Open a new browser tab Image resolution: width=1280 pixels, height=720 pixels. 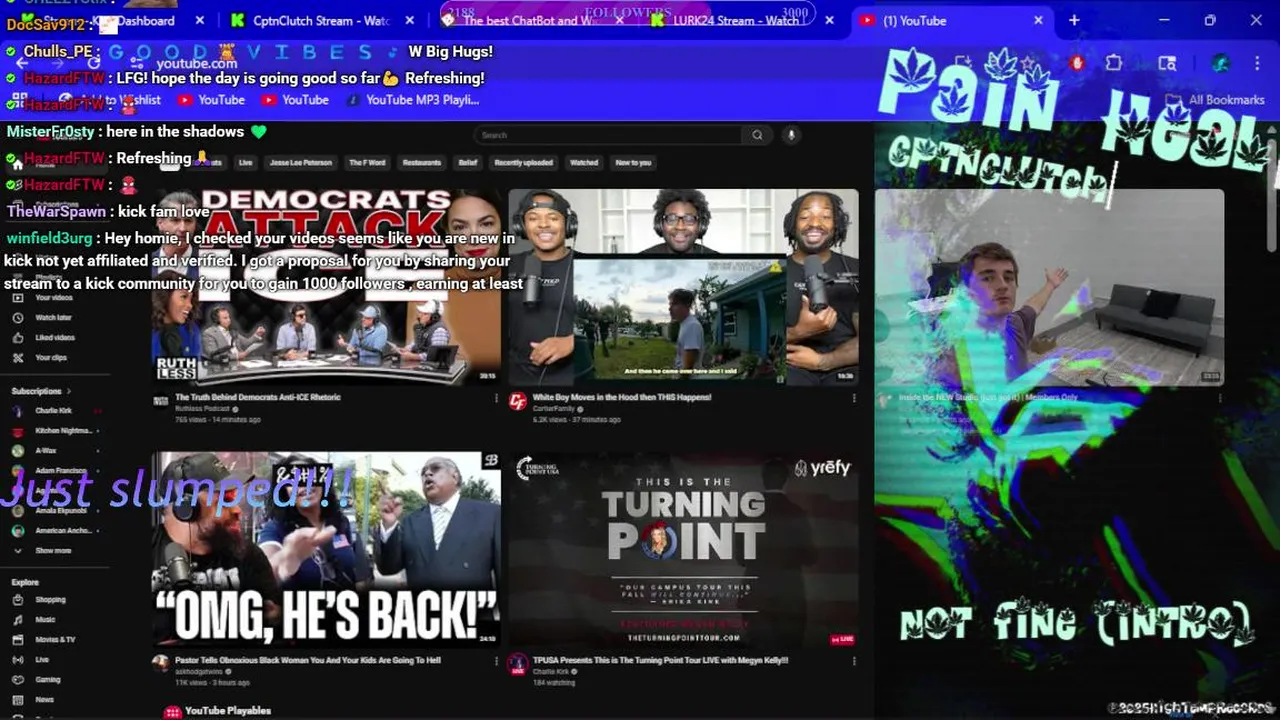tap(1074, 20)
